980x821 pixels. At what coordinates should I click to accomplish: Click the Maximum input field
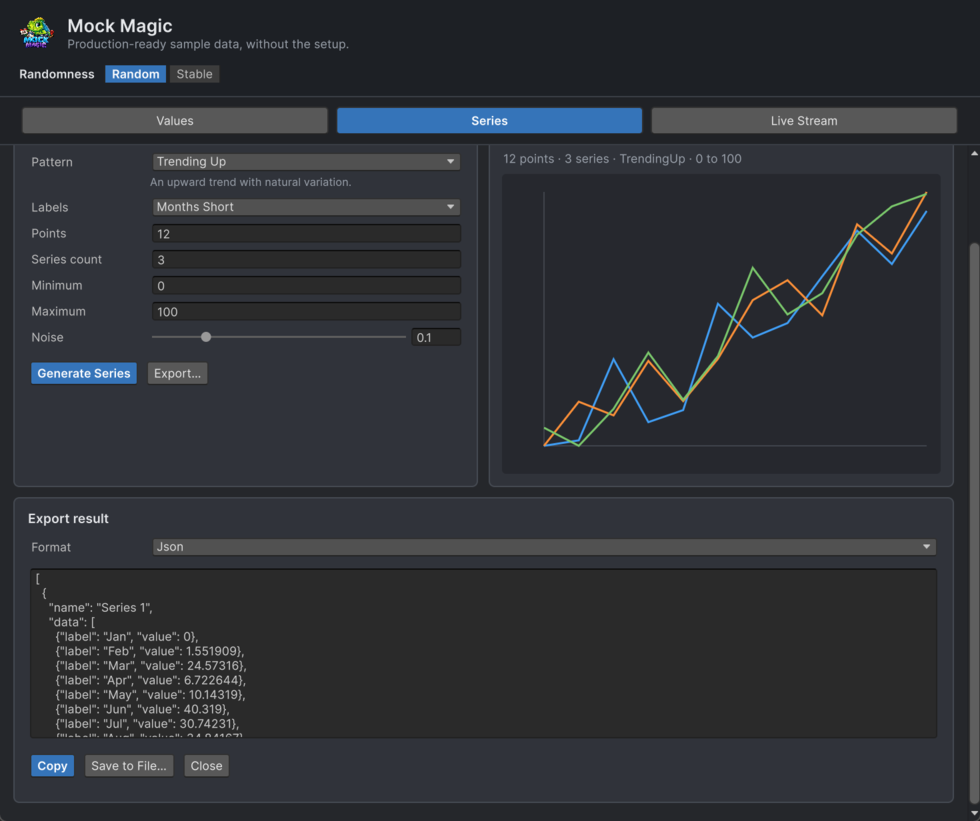(x=306, y=312)
